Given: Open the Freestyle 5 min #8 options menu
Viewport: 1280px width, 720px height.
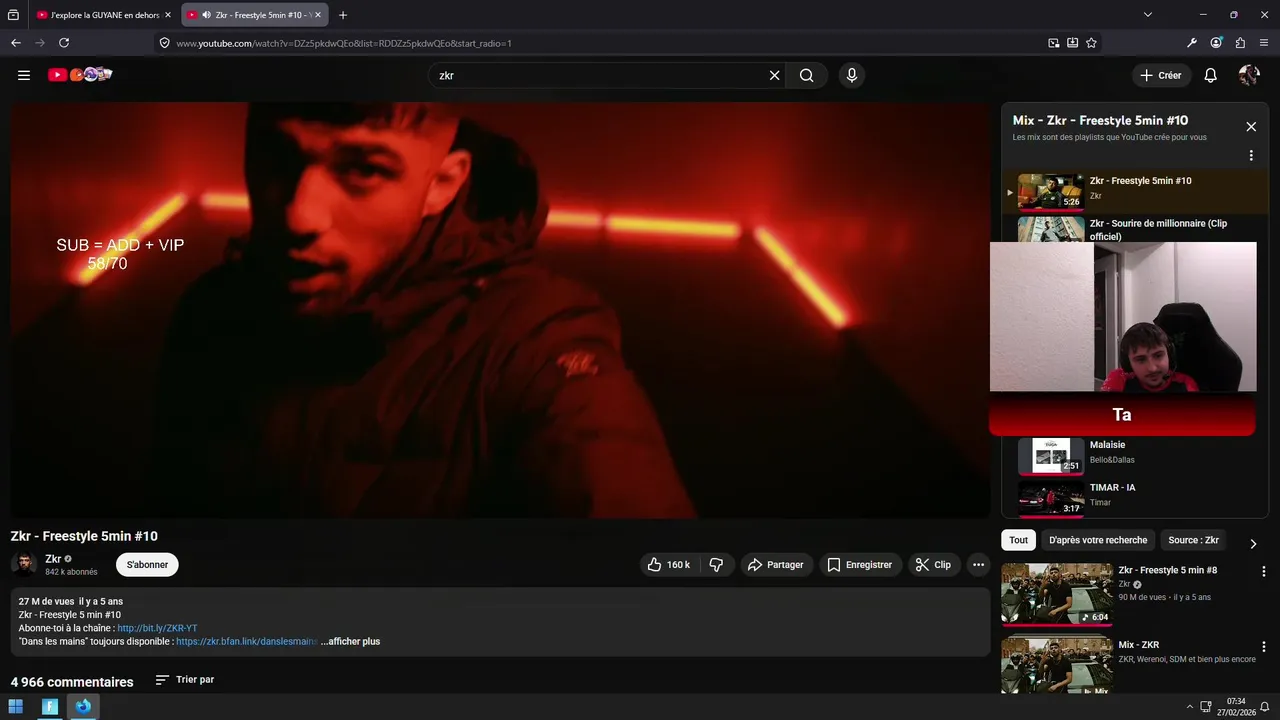Looking at the screenshot, I should 1264,572.
